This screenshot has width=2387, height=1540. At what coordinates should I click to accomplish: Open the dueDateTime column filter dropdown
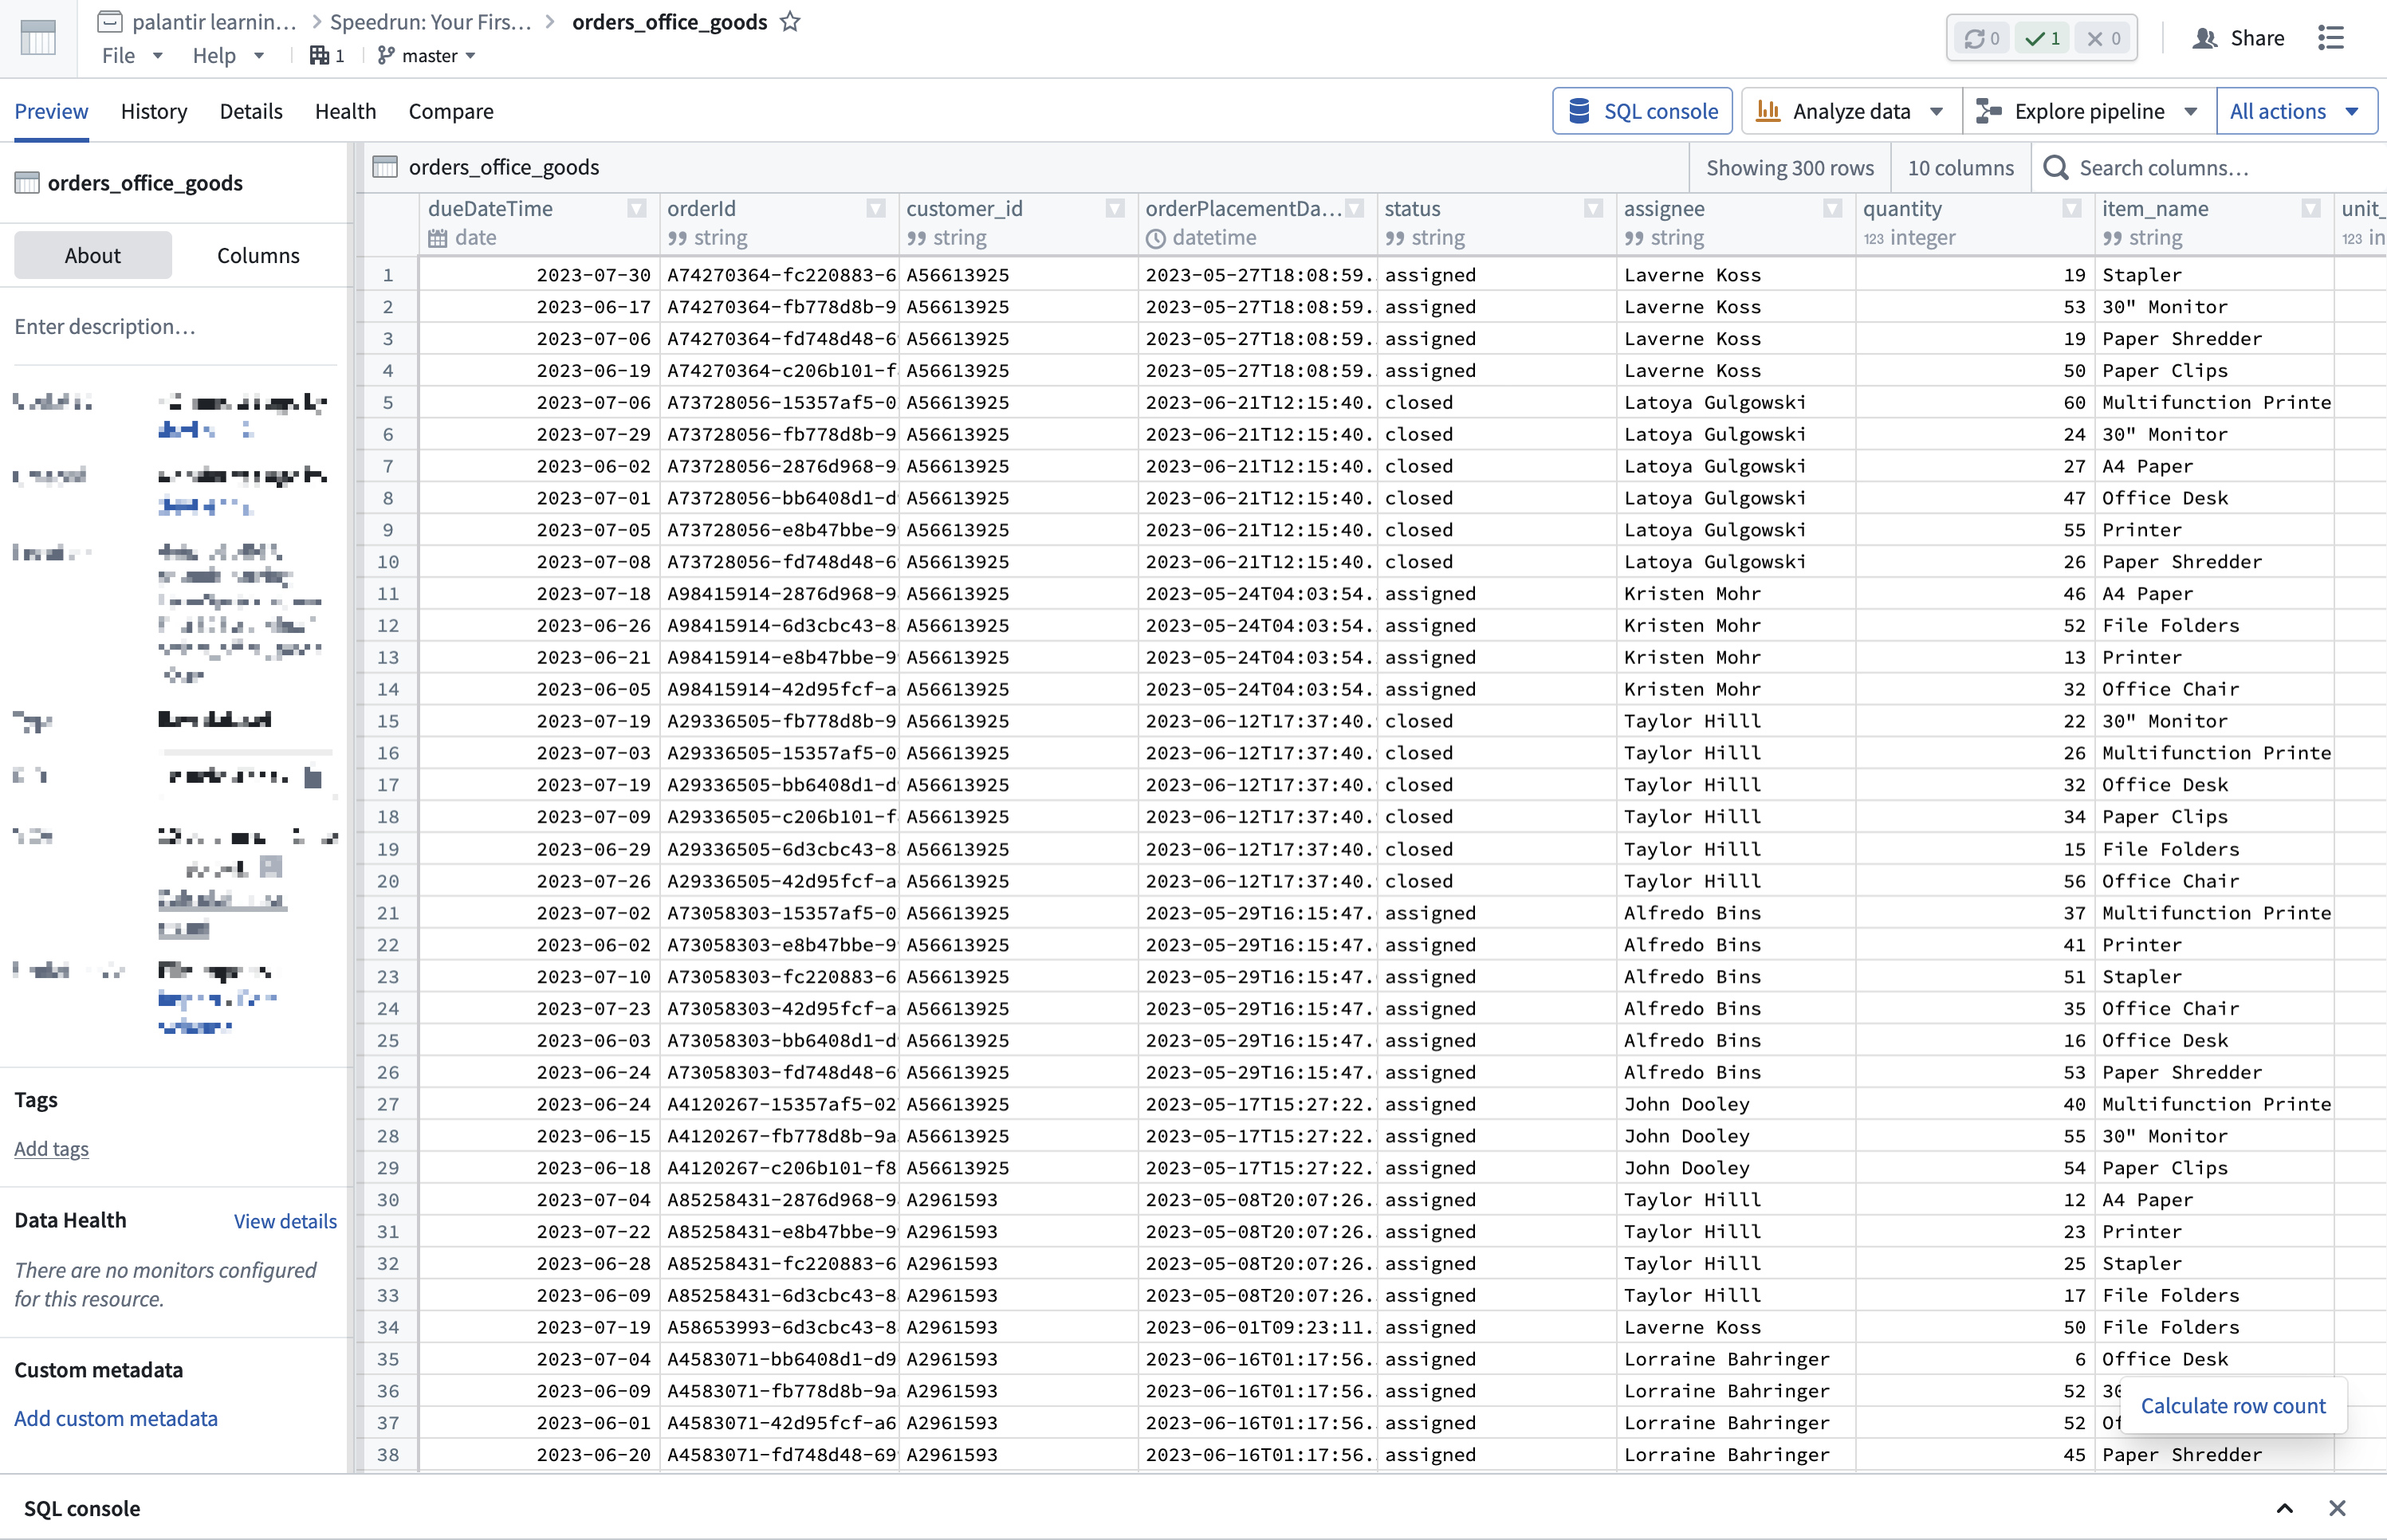(x=636, y=208)
